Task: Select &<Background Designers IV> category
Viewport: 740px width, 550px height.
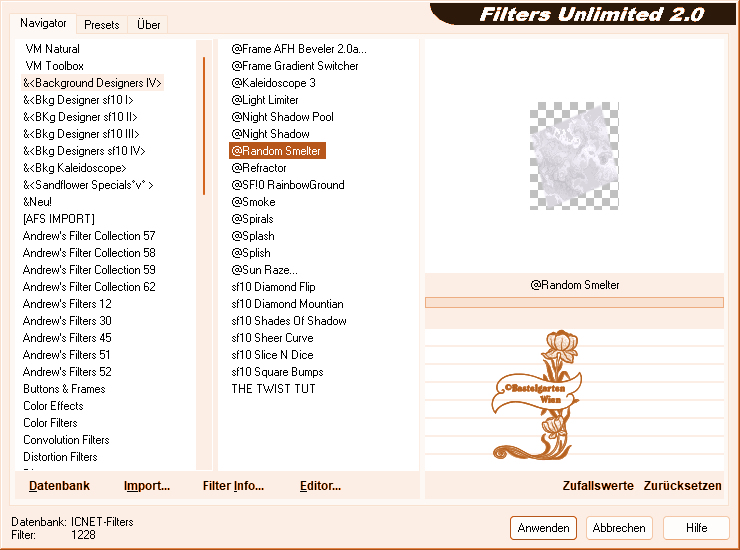Action: [92, 83]
